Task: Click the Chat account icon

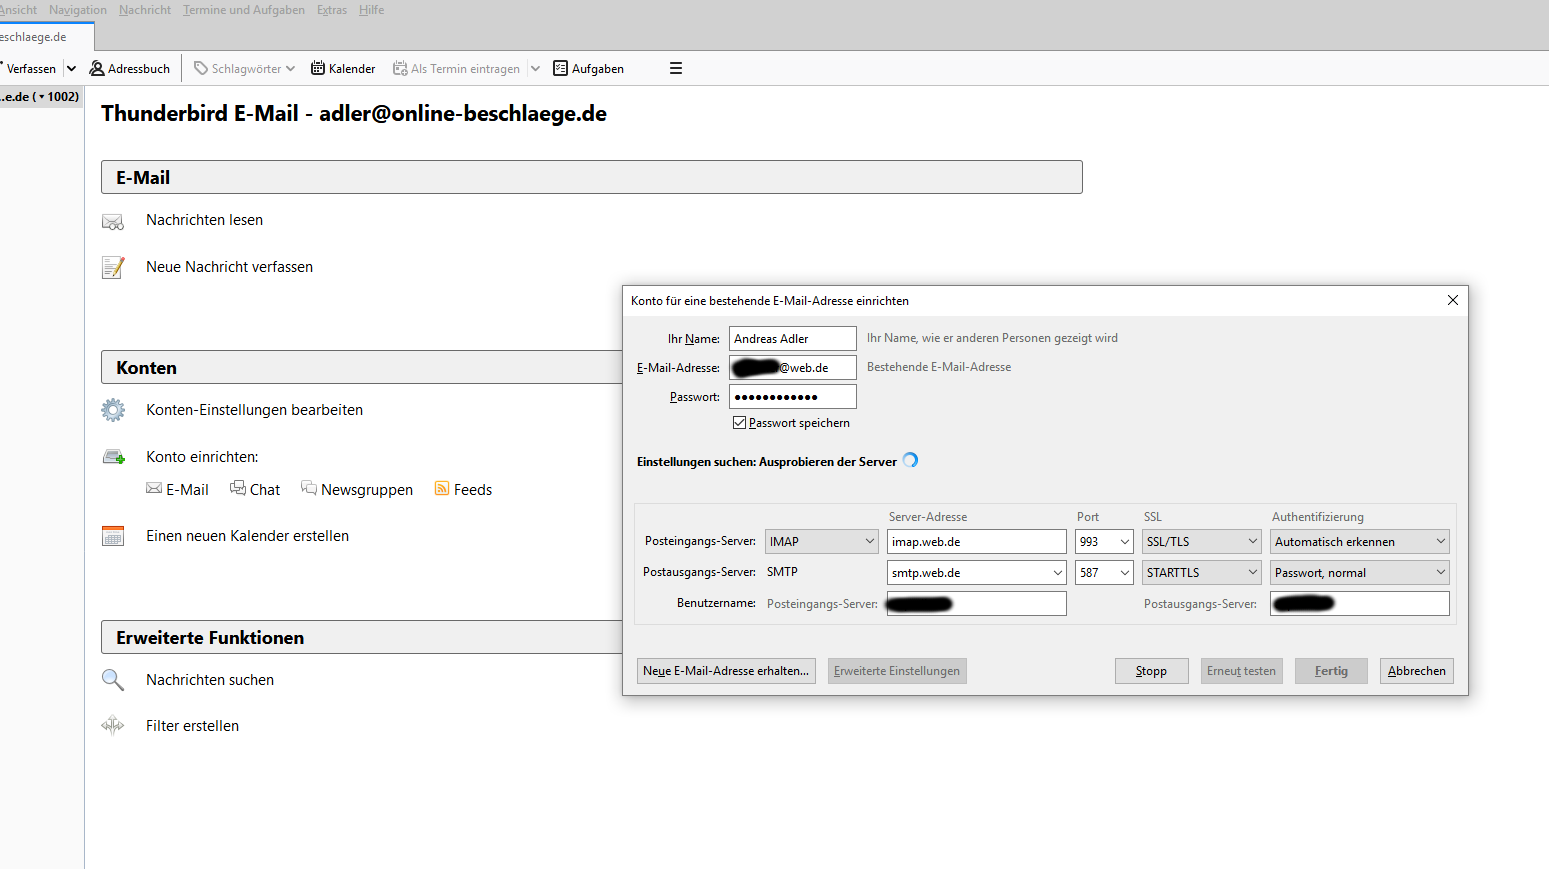Action: 238,487
